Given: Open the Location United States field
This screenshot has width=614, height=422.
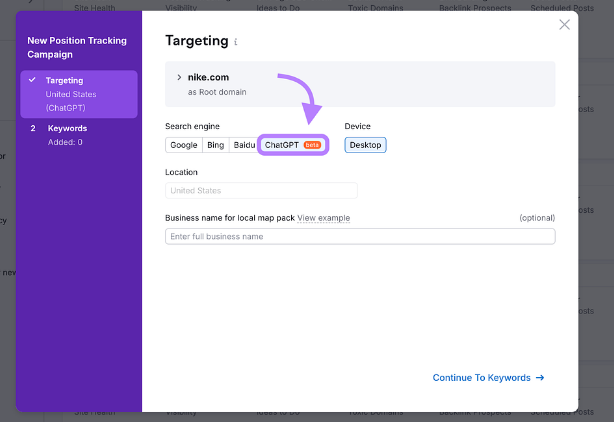Looking at the screenshot, I should click(261, 191).
